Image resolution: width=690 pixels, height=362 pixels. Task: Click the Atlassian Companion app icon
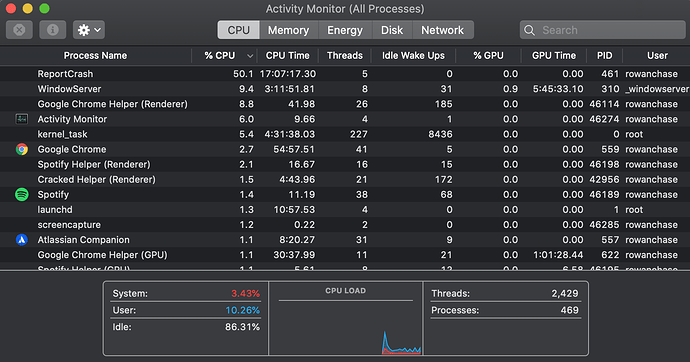[22, 240]
